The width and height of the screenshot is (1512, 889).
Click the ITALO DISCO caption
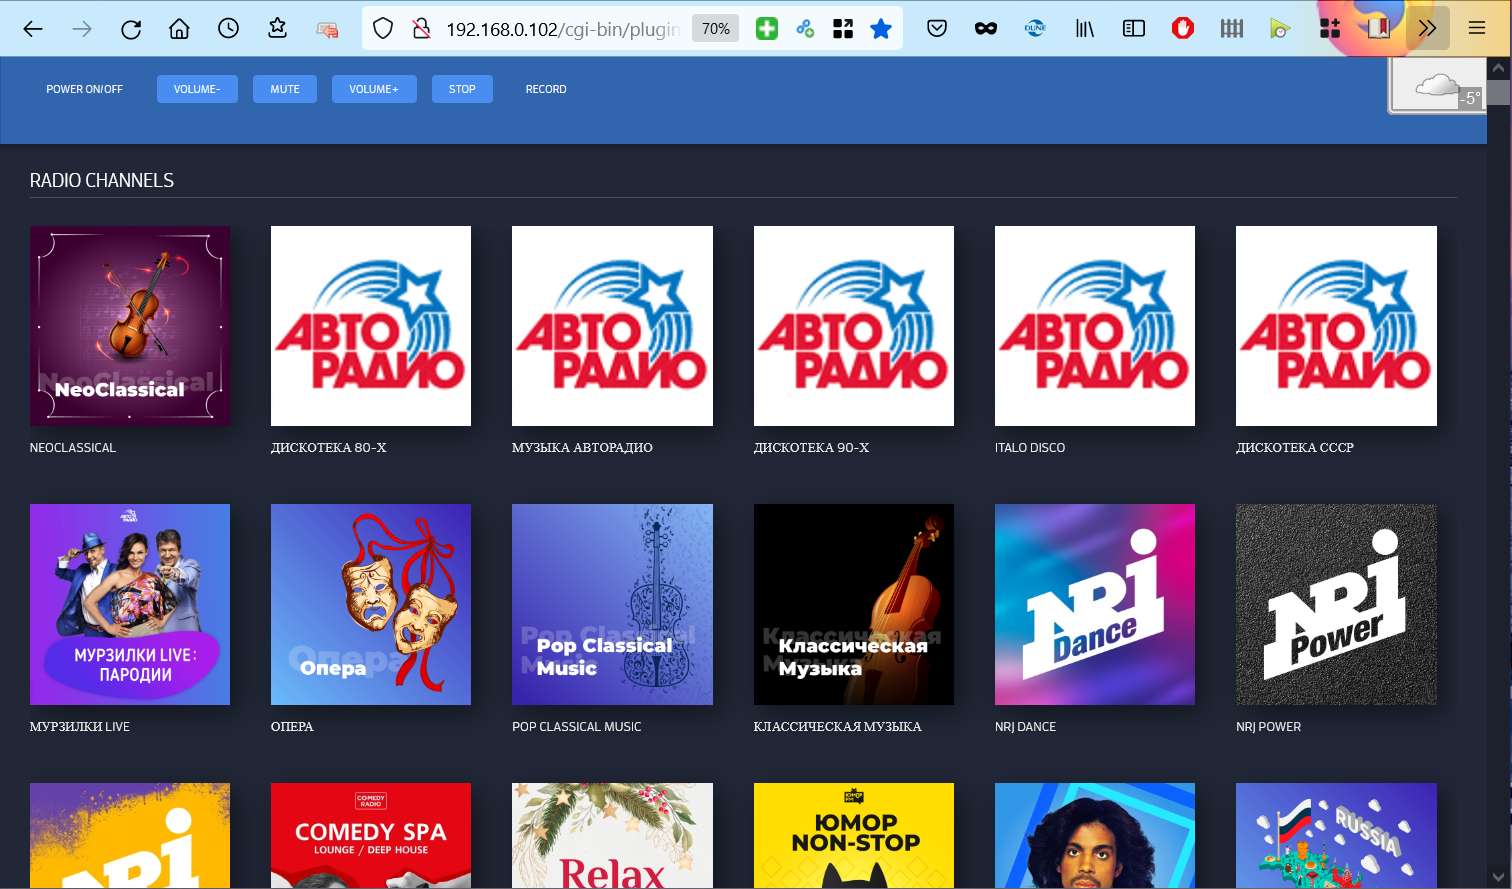pos(1030,448)
